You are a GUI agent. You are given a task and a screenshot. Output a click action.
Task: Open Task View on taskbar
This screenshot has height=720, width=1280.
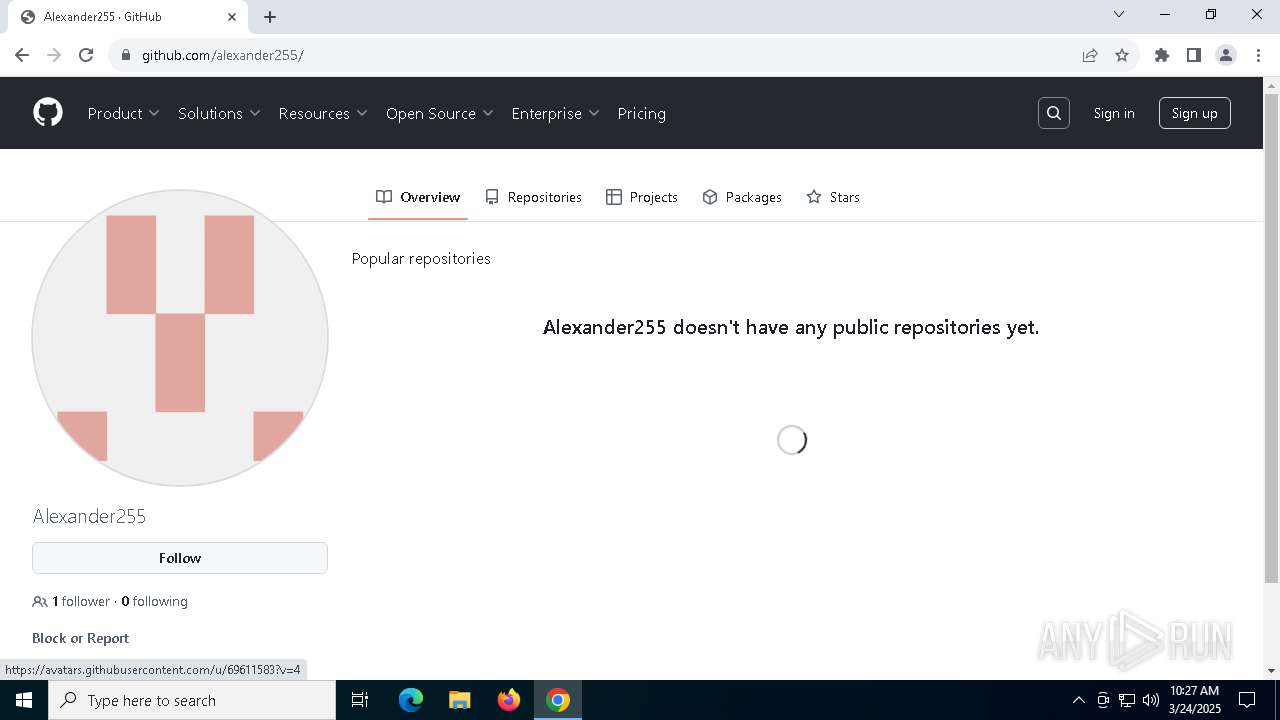tap(360, 700)
